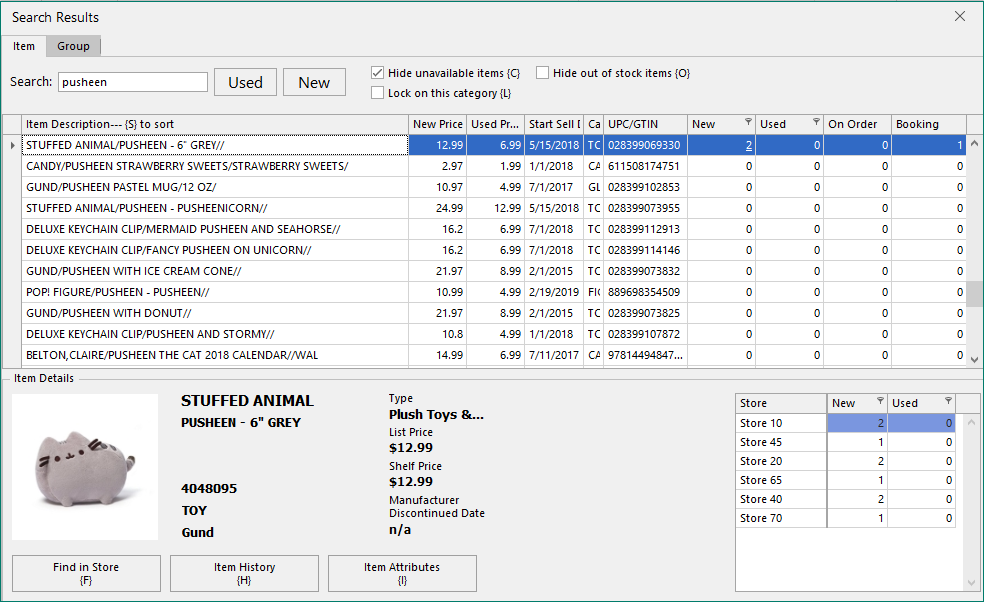
Task: Click UPC 889698354509 cell
Action: tap(645, 292)
